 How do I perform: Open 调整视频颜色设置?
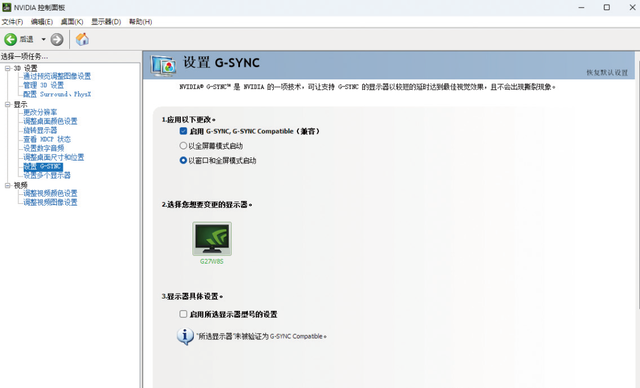coord(50,193)
